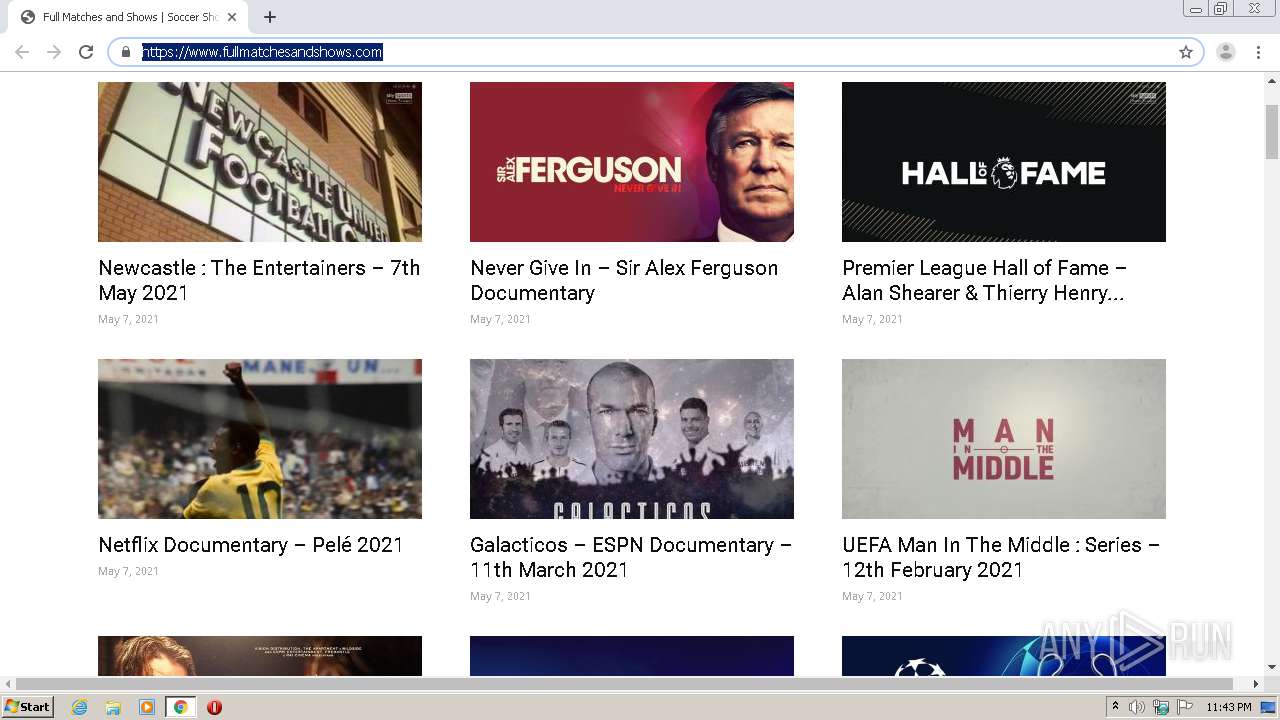Click the URL address bar
The height and width of the screenshot is (720, 1280).
click(x=655, y=52)
